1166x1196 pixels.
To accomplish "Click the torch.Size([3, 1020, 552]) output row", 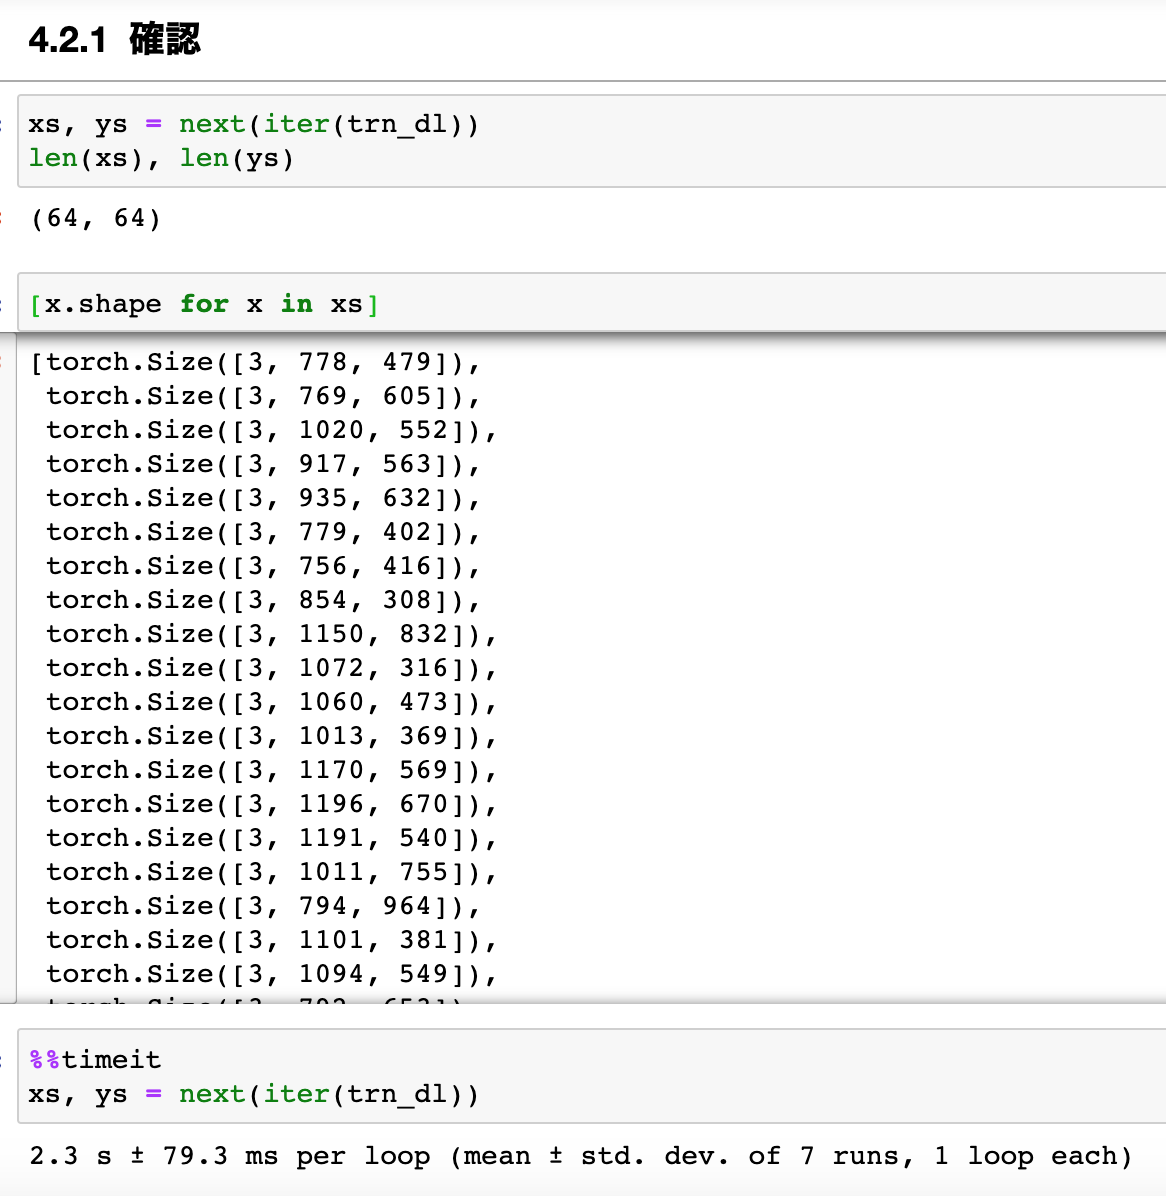I will pos(271,430).
